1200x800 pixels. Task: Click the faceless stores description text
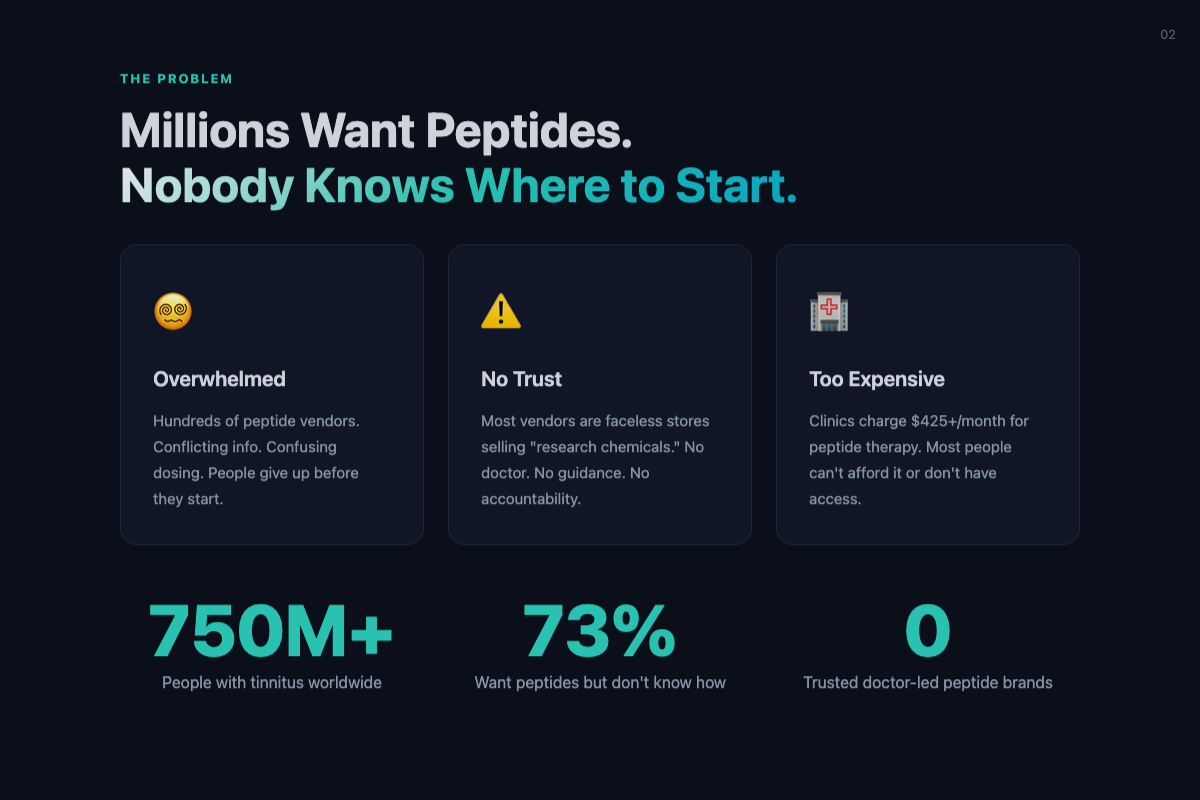595,460
